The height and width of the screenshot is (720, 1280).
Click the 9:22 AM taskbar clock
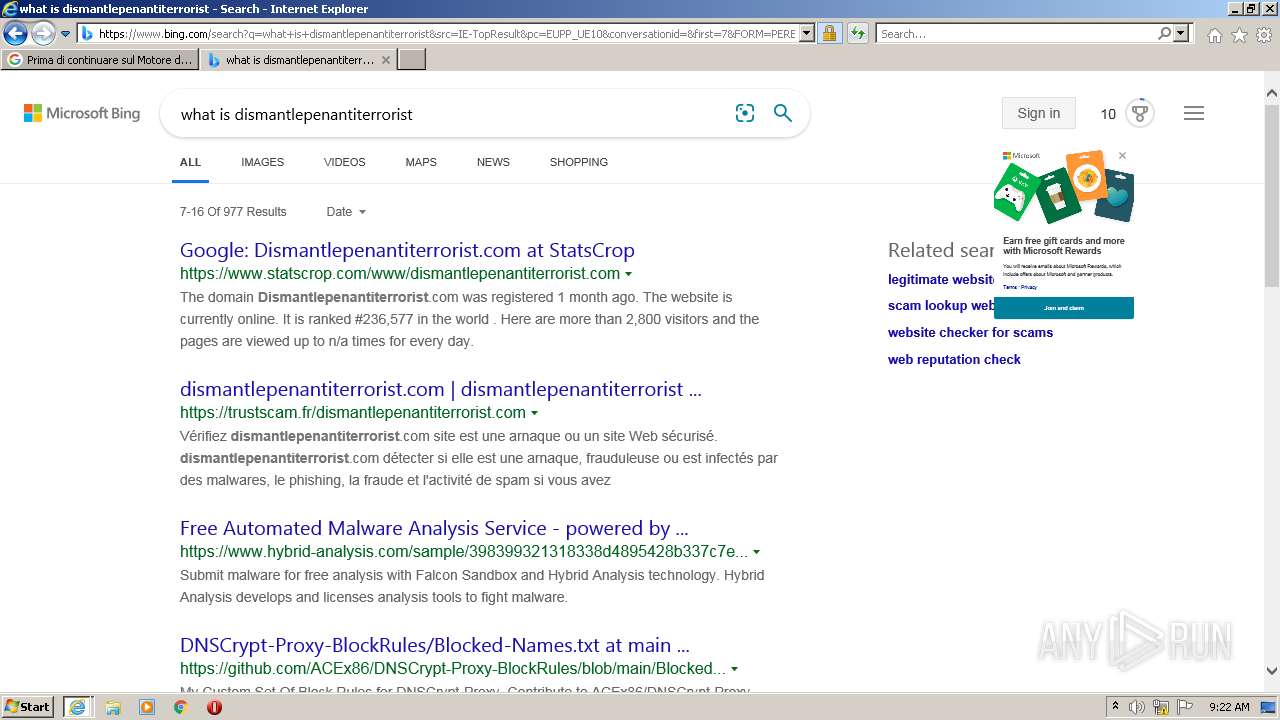1229,707
